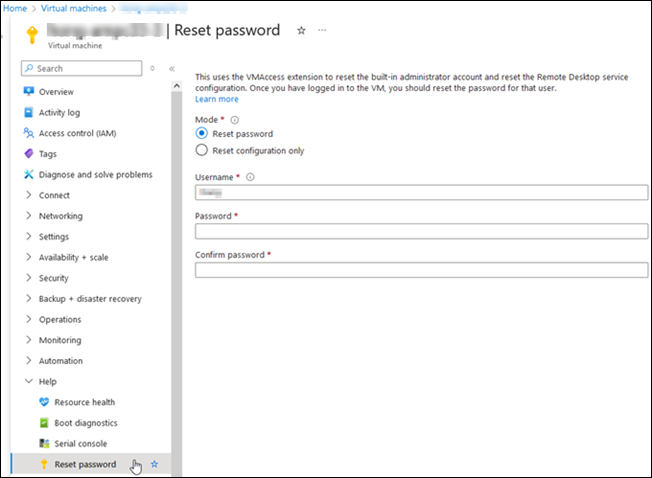This screenshot has width=652, height=478.
Task: Focus the Username input field
Action: coord(421,192)
